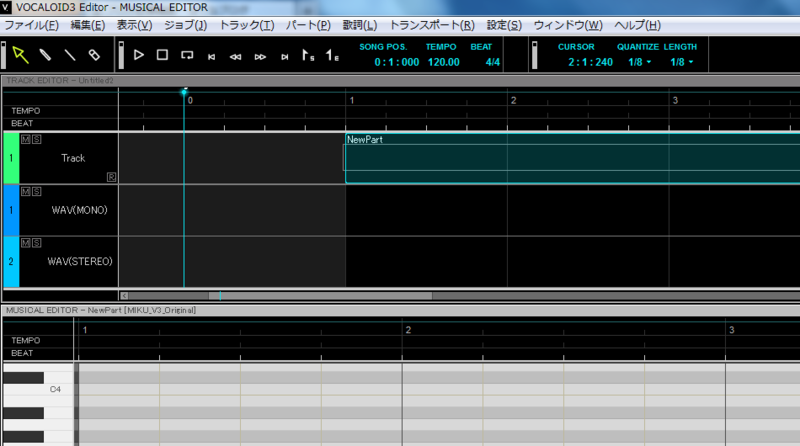This screenshot has width=800, height=446.
Task: Open the ヘルプ(H) menu
Action: (637, 26)
